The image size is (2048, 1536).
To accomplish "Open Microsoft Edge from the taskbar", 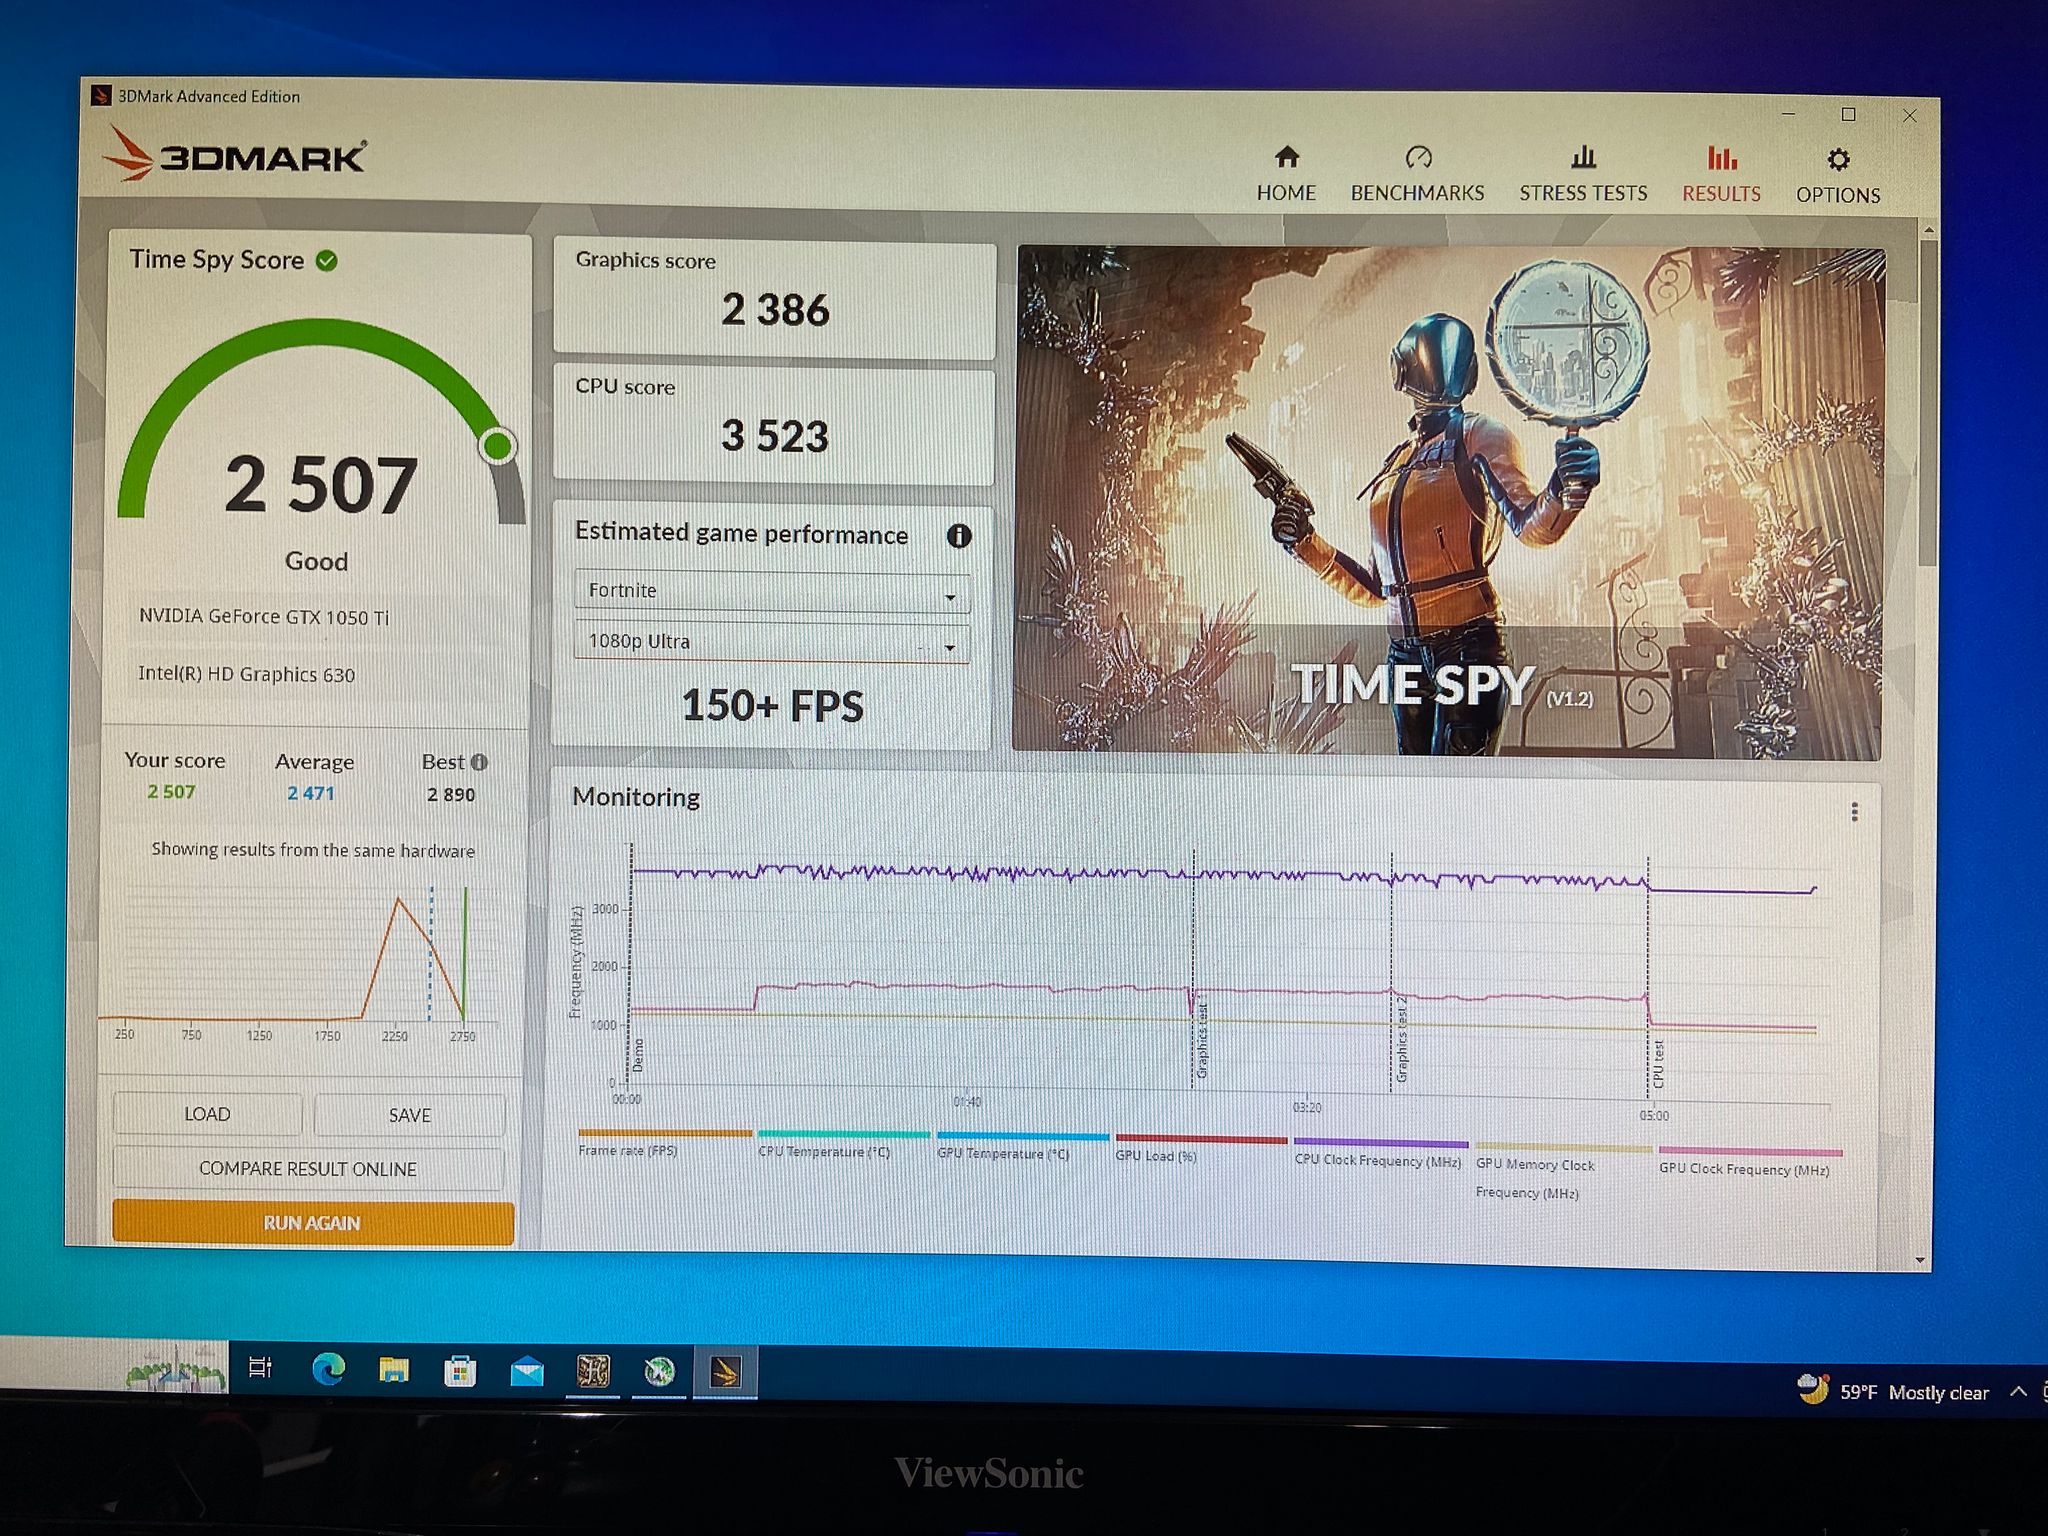I will (328, 1368).
